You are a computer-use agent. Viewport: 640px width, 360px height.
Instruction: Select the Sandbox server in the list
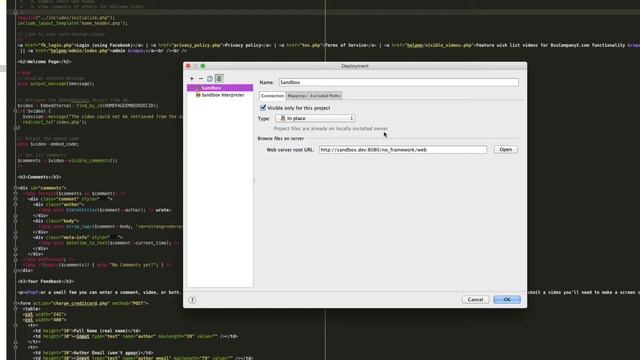click(x=220, y=88)
